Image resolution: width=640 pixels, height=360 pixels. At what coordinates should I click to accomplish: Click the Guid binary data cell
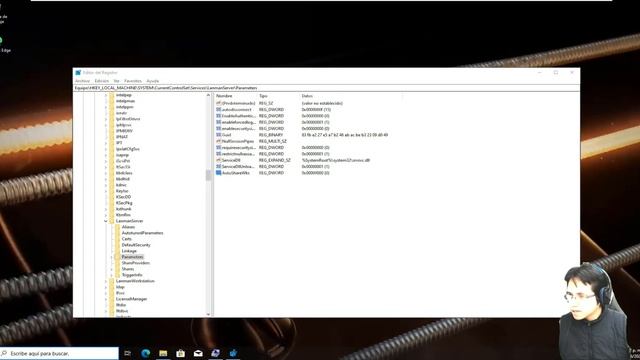[345, 135]
